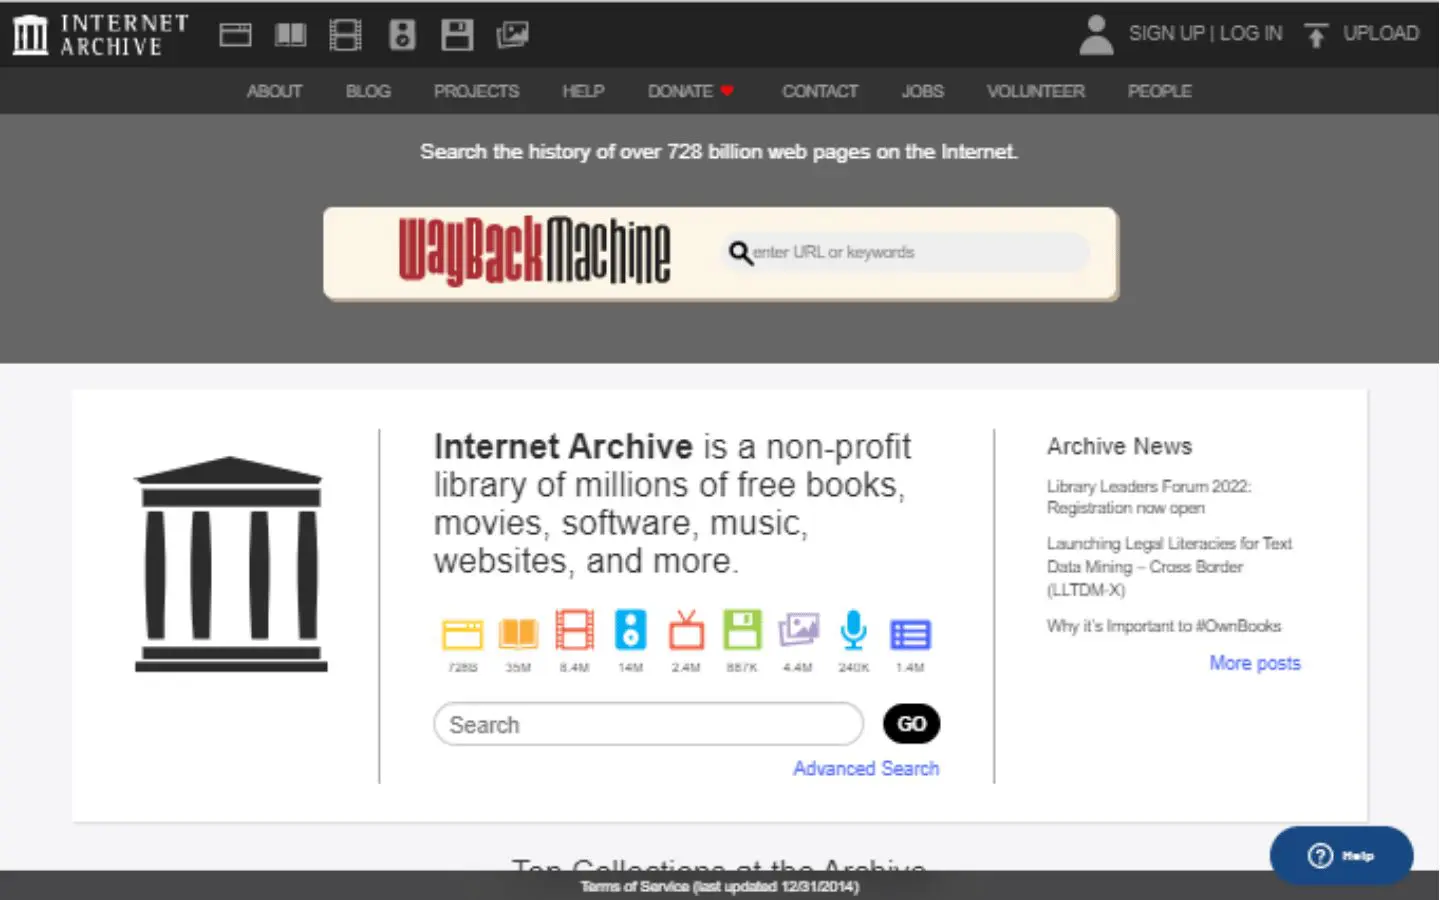This screenshot has height=900, width=1440.
Task: Open the Help menu item in navigation bar
Action: tap(583, 91)
